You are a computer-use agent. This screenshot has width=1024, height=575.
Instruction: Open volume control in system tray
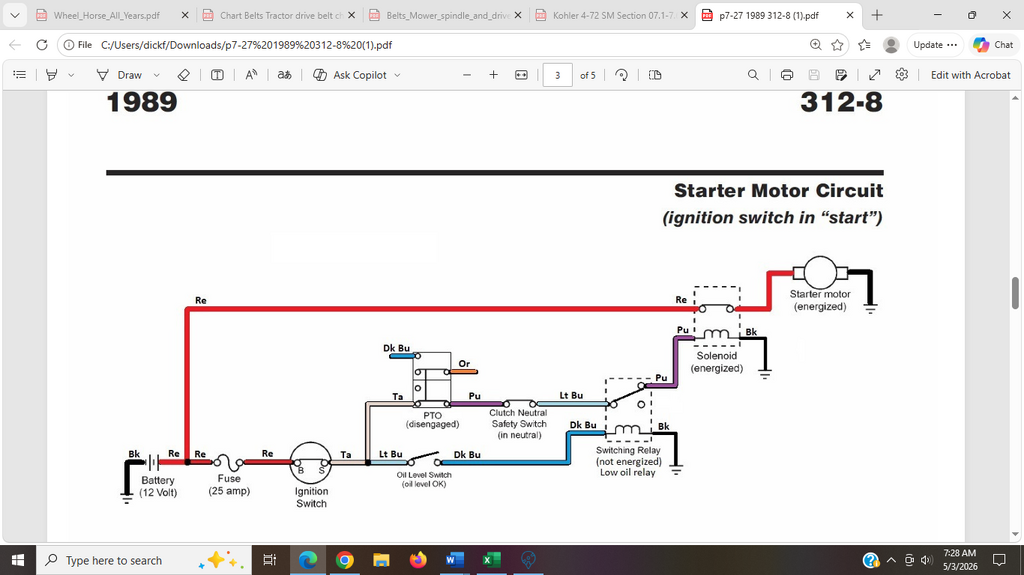pyautogui.click(x=926, y=561)
